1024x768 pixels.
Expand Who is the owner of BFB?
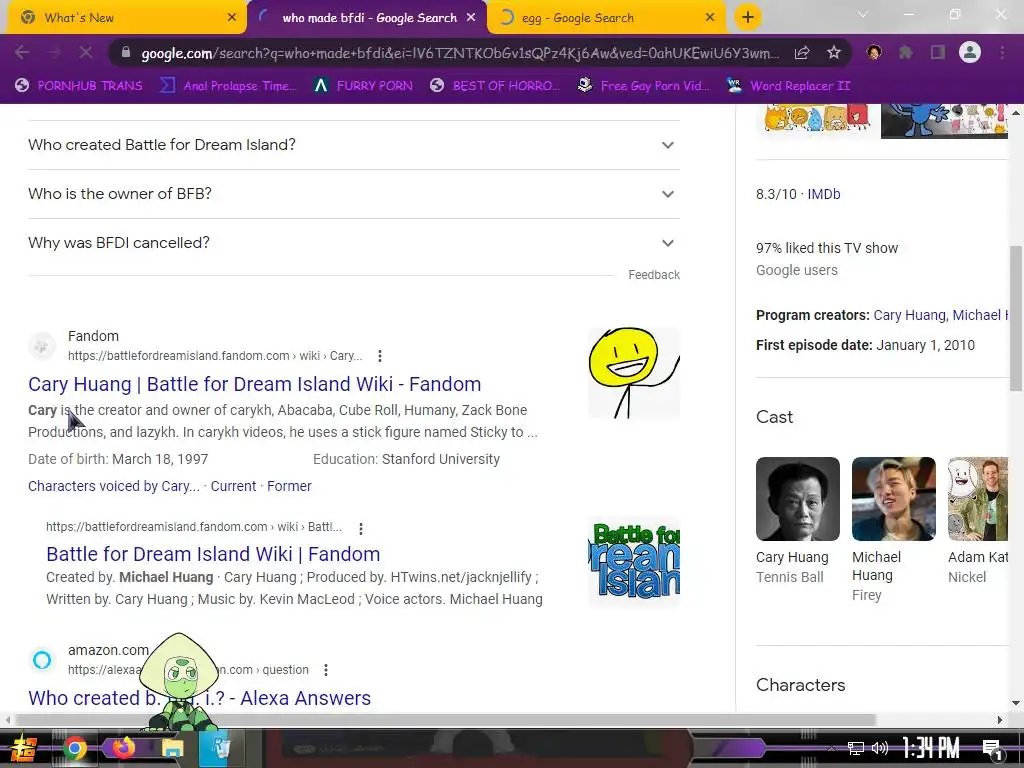(x=354, y=194)
